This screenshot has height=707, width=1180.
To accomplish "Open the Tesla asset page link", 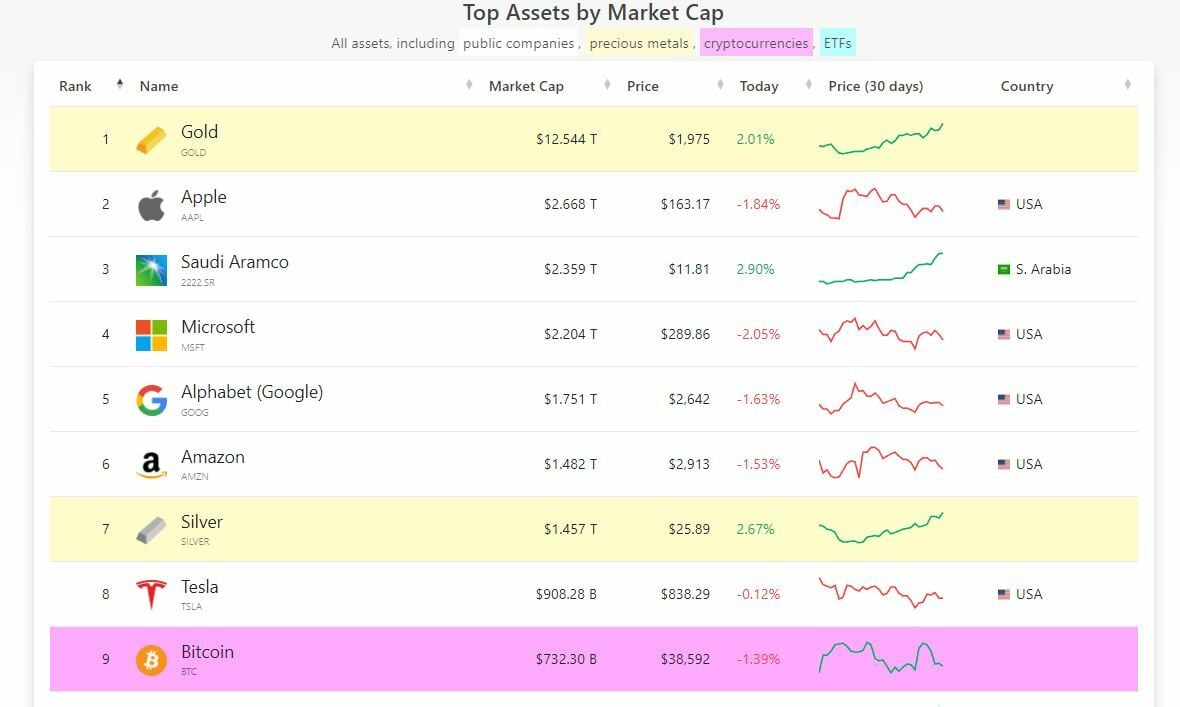I will (x=200, y=587).
